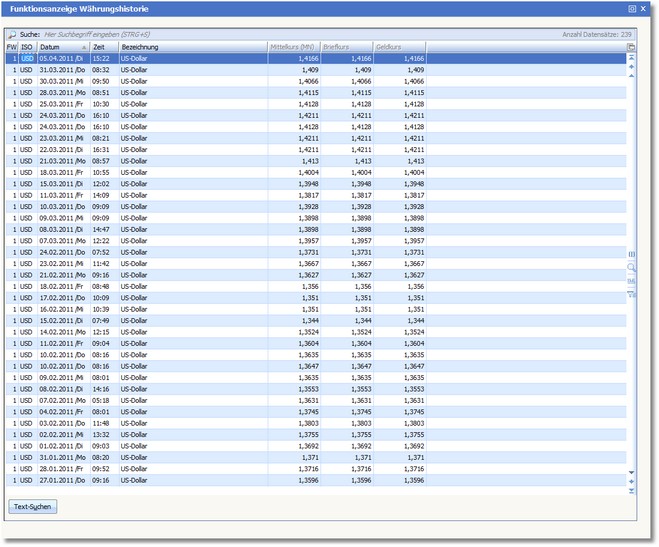This screenshot has height=547, width=659.
Task: Click the filter funnel icon on right edge
Action: click(631, 294)
